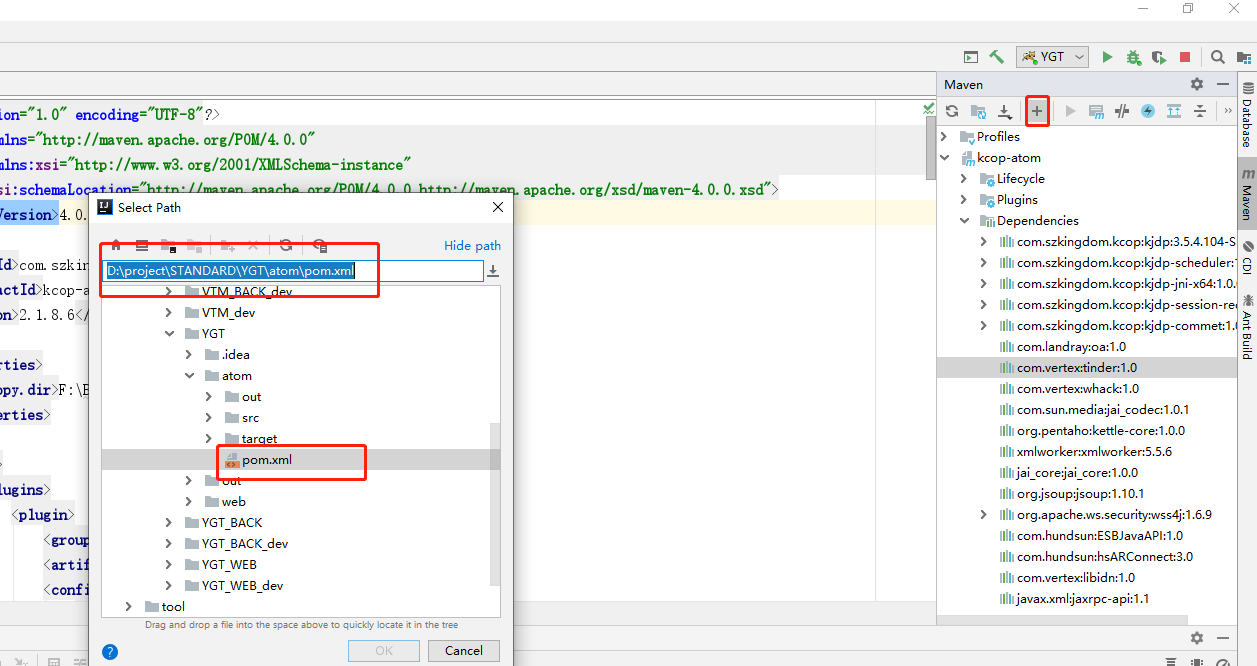Viewport: 1257px width, 666px height.
Task: Click Select Path dialog tree scrollbar
Action: pyautogui.click(x=494, y=504)
